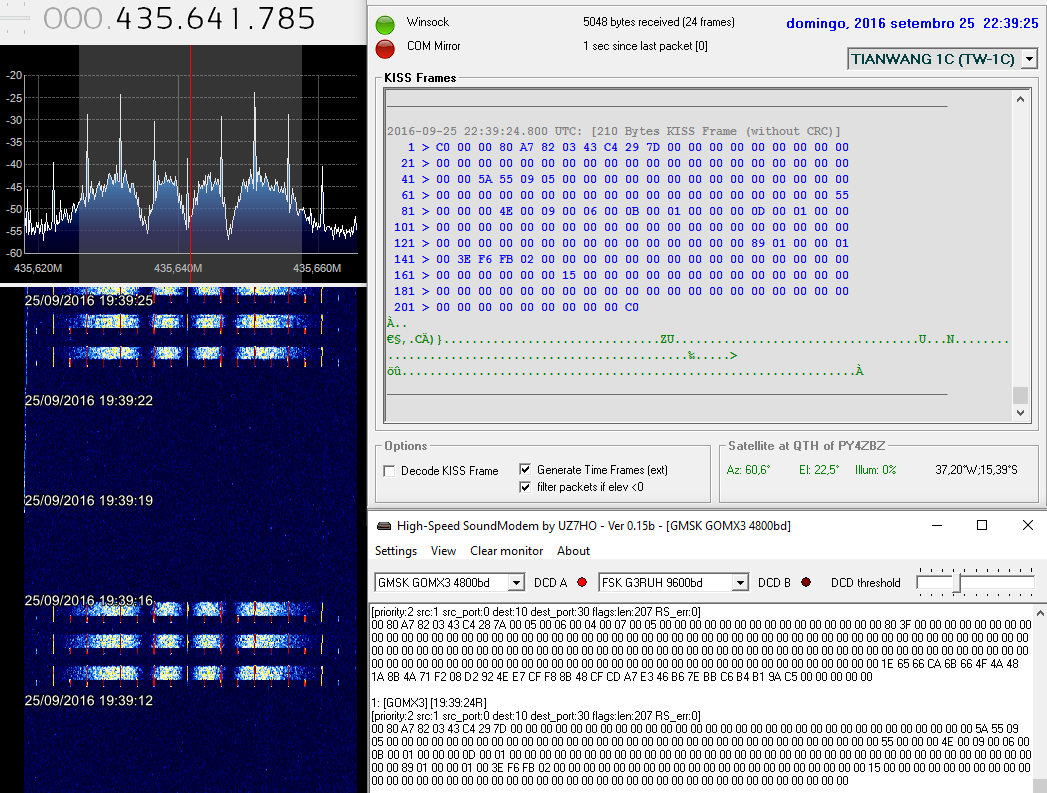
Task: Open the View menu in SoundModem
Action: point(443,551)
